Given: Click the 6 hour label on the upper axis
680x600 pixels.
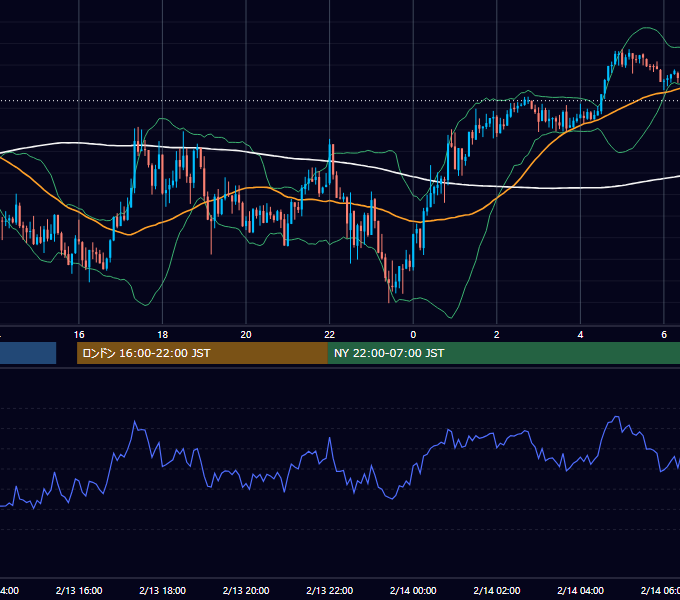Looking at the screenshot, I should (664, 335).
